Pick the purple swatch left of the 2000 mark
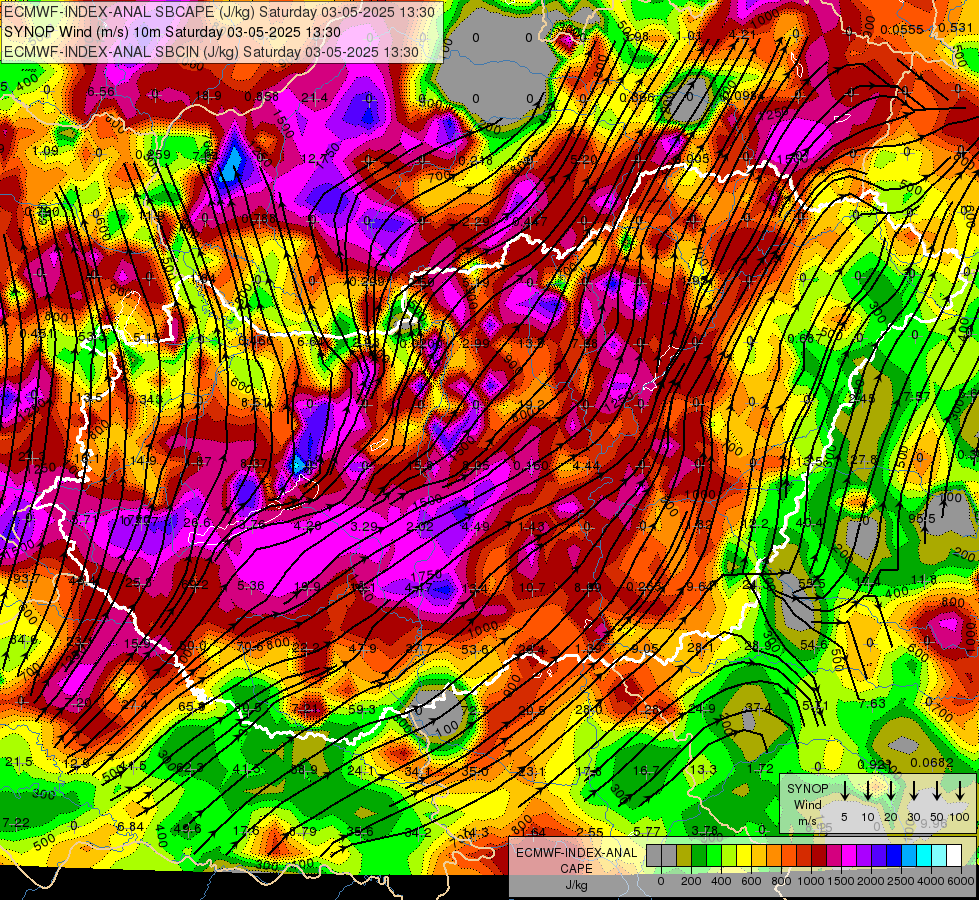The height and width of the screenshot is (900, 979). point(864,855)
